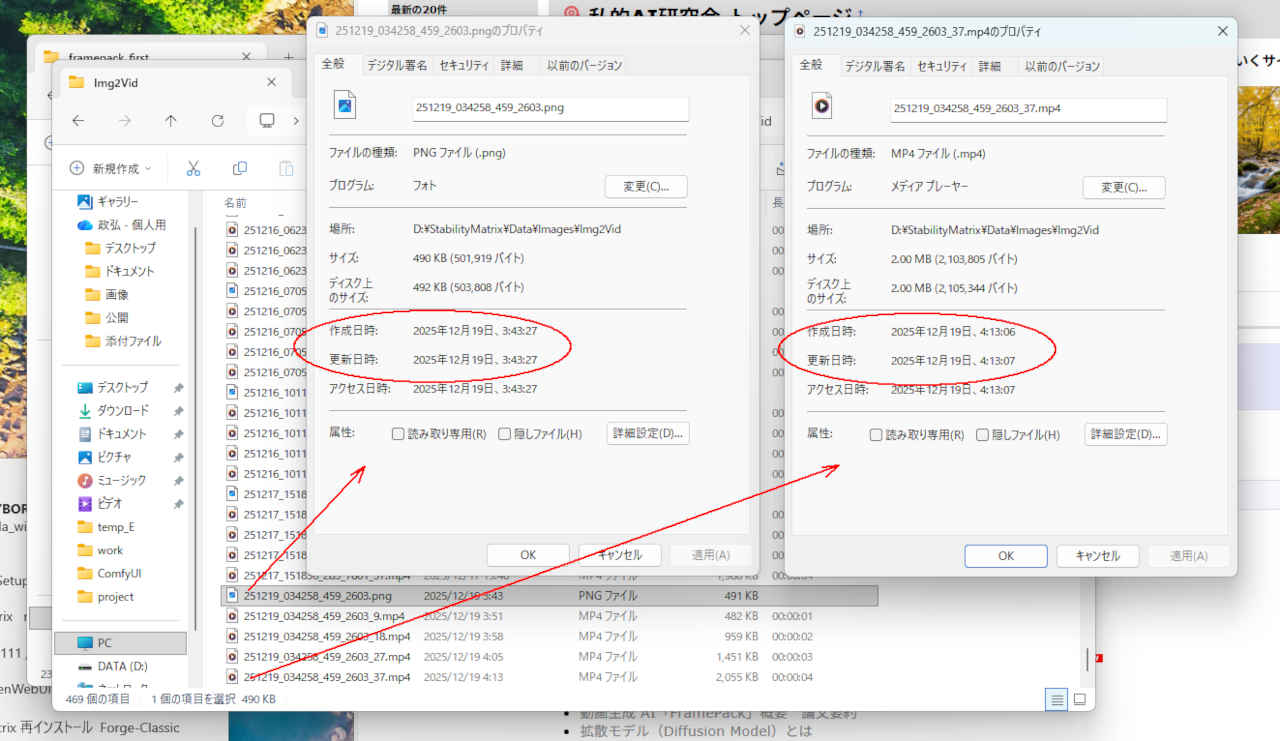Open ギャラリー in the navigation pane
This screenshot has width=1280, height=741.
120,202
